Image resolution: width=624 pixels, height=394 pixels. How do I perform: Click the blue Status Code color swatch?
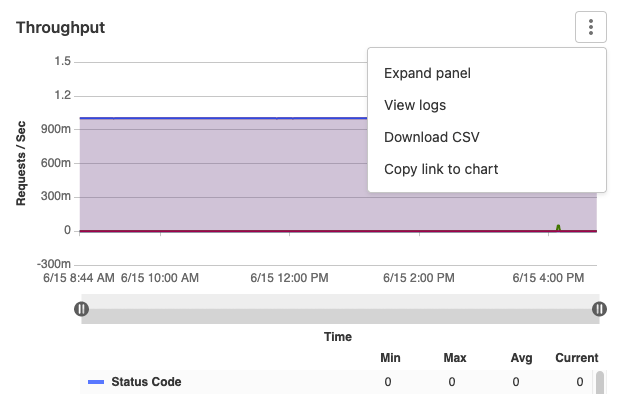[96, 382]
